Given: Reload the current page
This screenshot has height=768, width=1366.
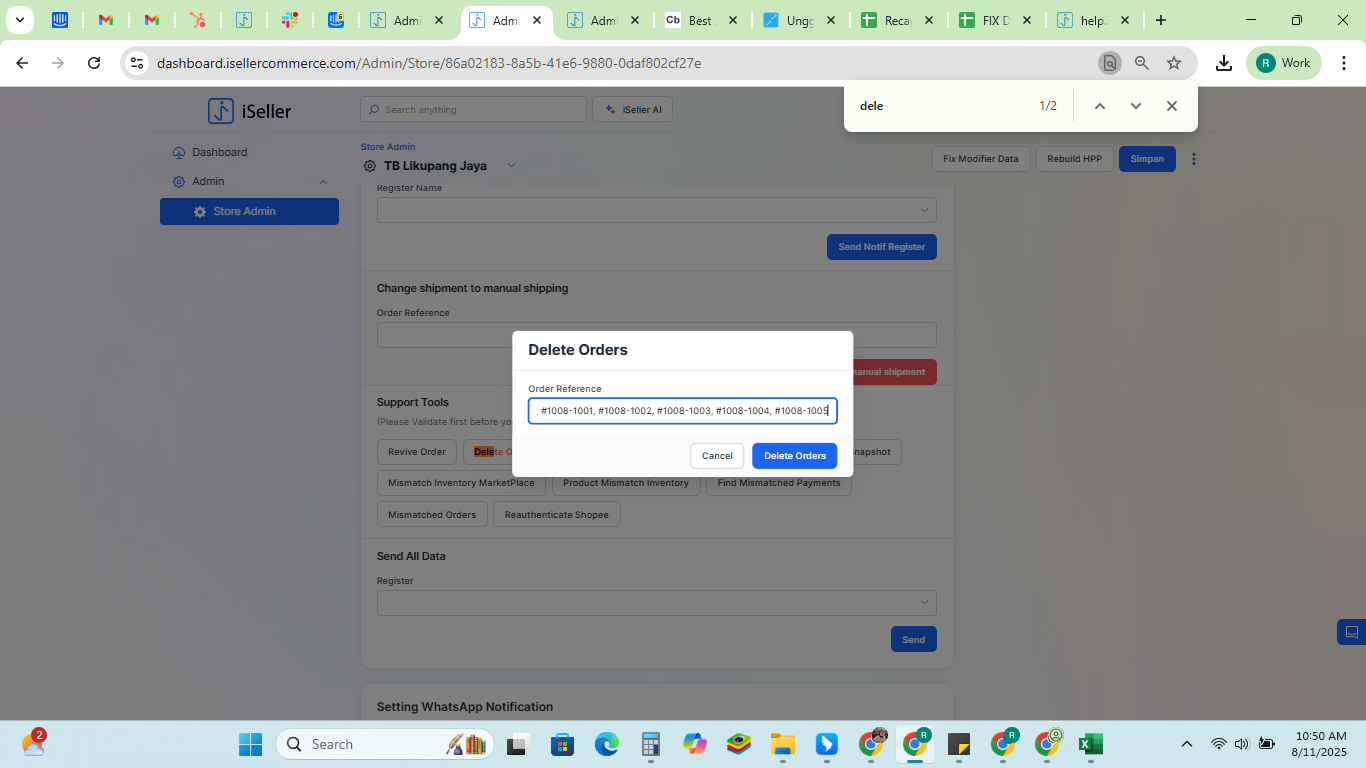Looking at the screenshot, I should [x=94, y=63].
